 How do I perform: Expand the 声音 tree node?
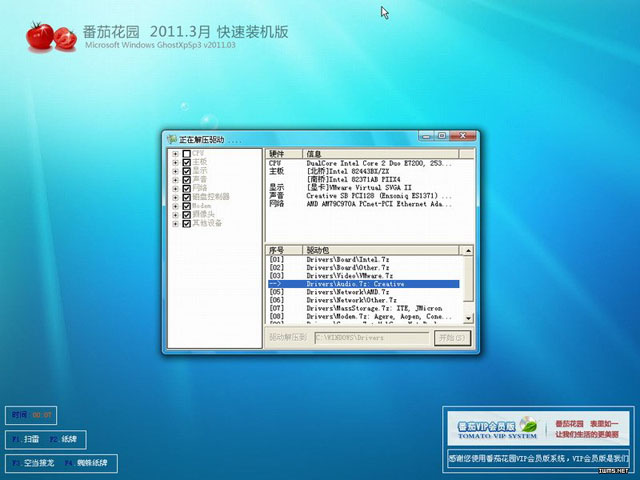point(175,180)
